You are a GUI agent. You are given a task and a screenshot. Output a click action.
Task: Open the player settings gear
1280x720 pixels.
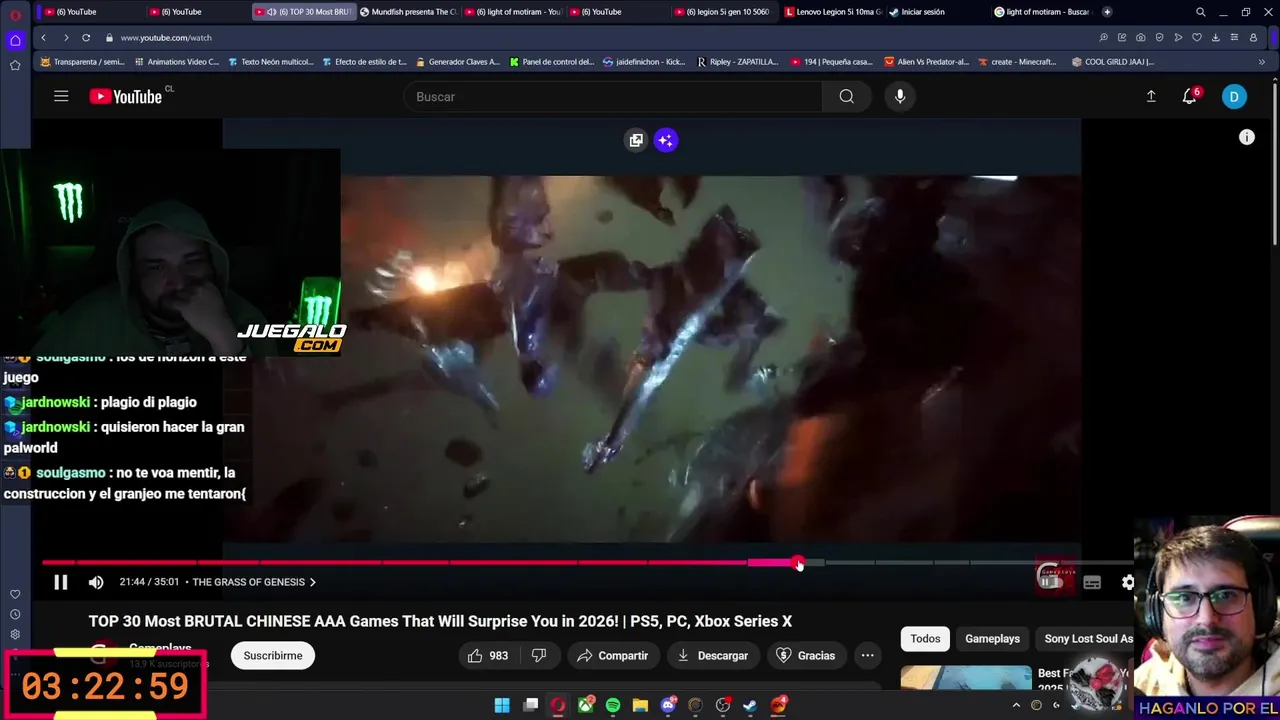(1128, 582)
